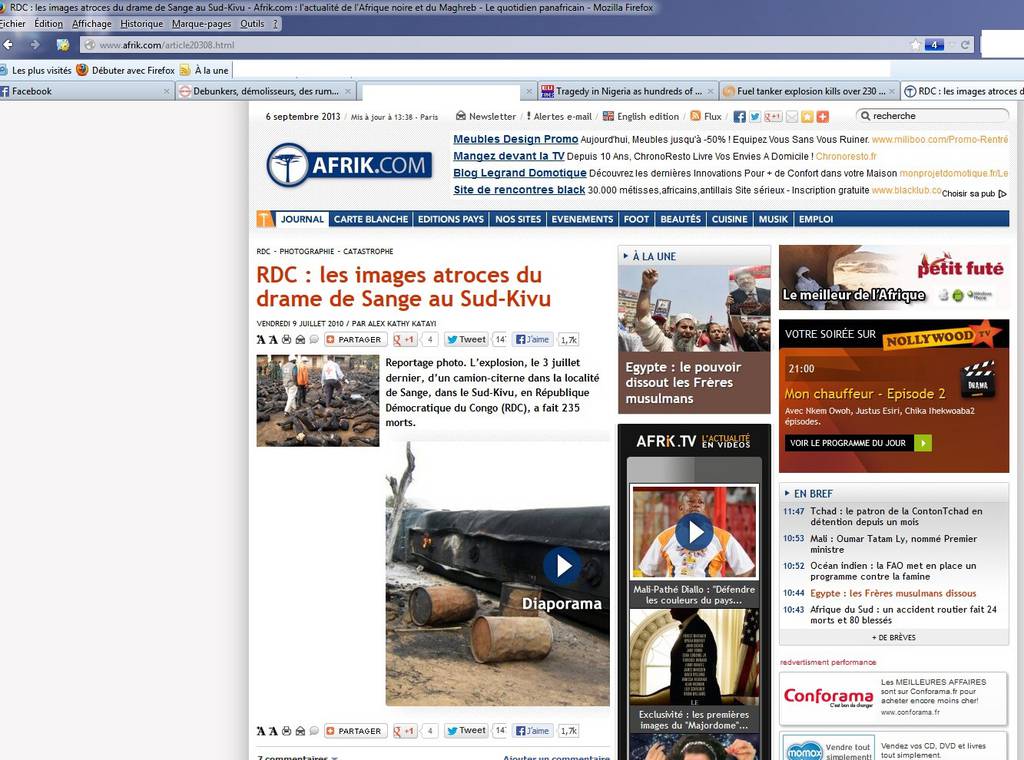1024x760 pixels.
Task: Switch to the Facebook tab
Action: (x=87, y=91)
